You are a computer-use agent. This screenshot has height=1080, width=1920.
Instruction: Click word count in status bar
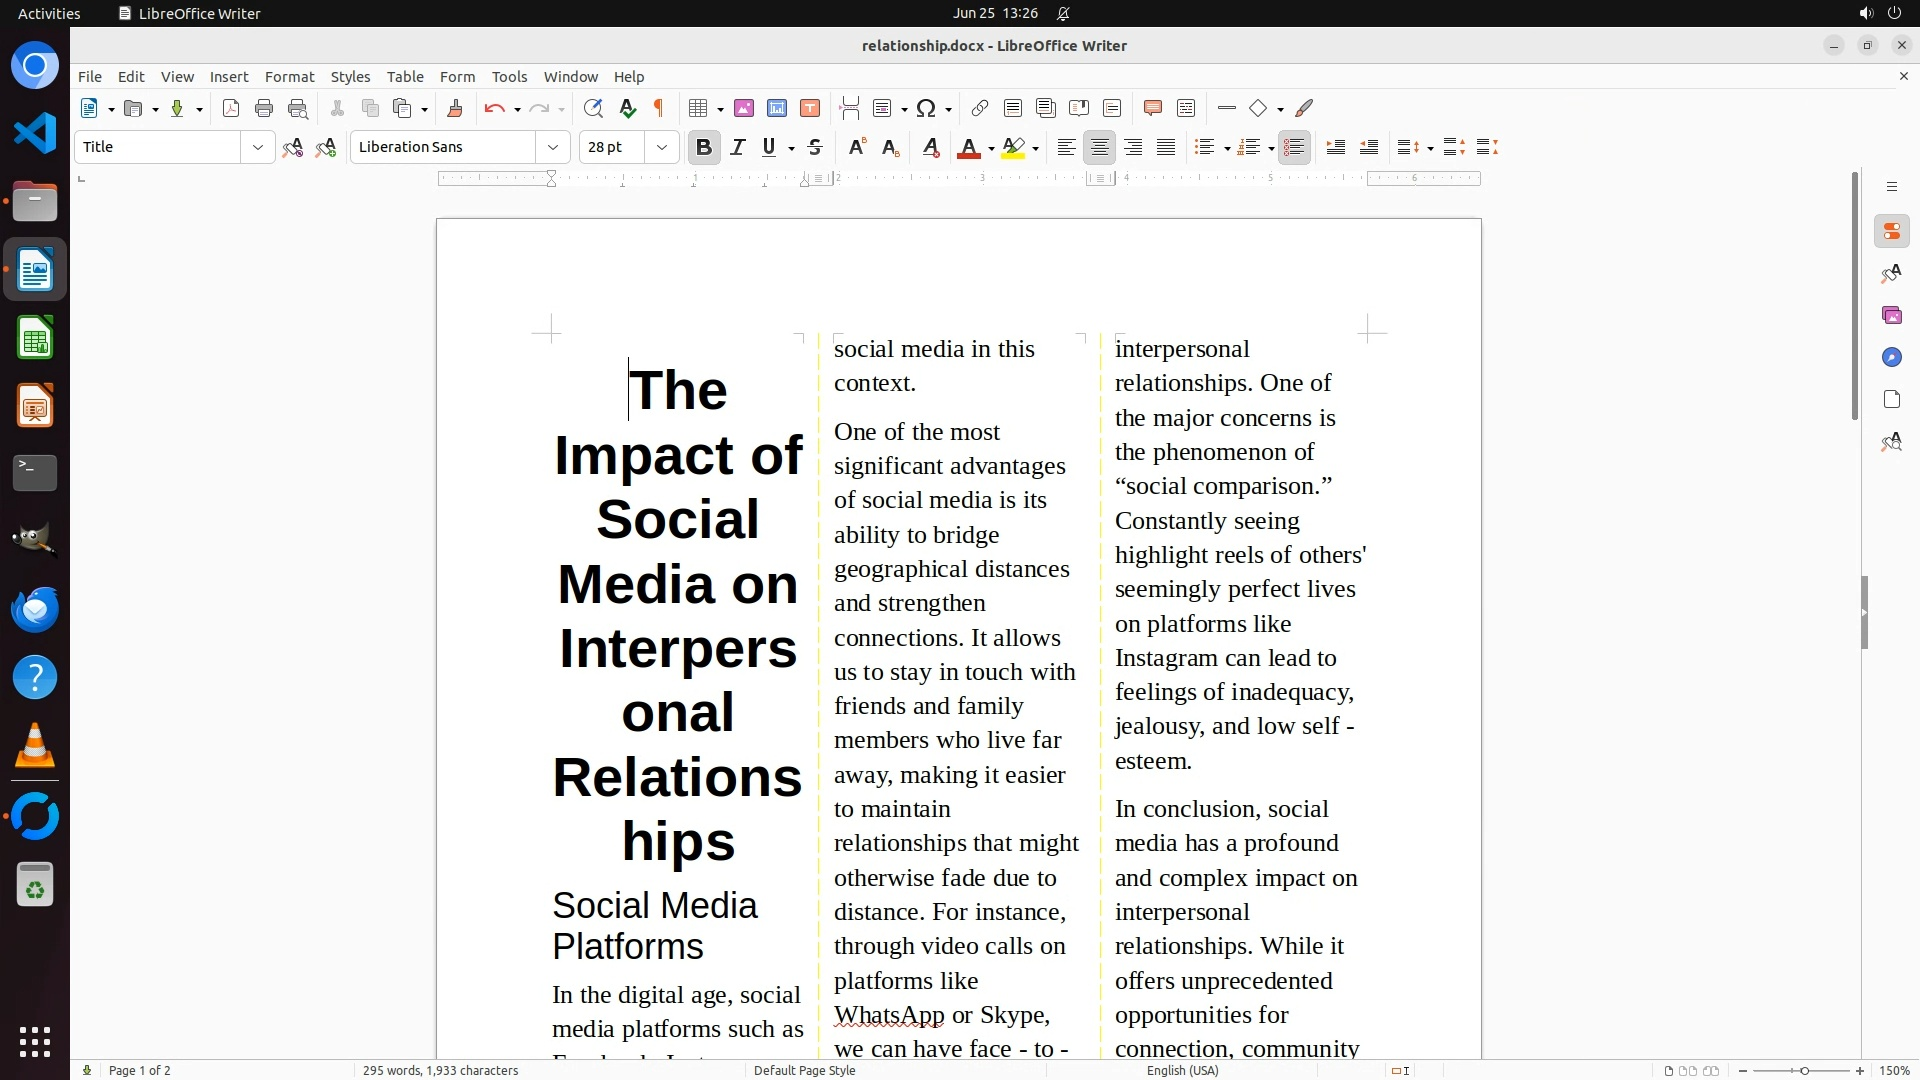[440, 1070]
